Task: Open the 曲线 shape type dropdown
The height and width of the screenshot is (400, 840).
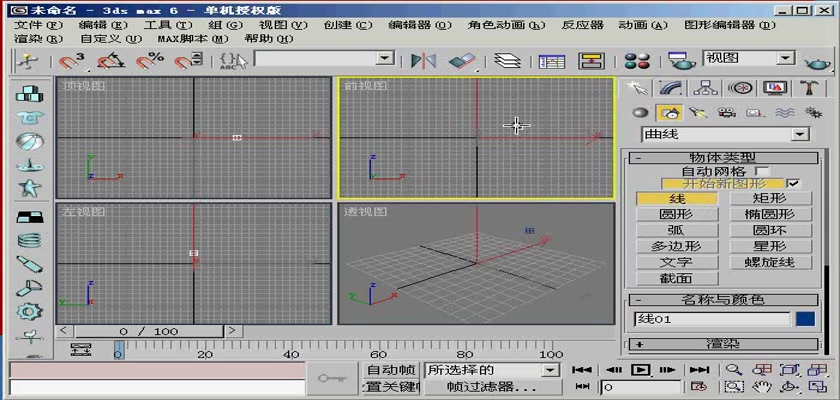Action: click(x=800, y=134)
